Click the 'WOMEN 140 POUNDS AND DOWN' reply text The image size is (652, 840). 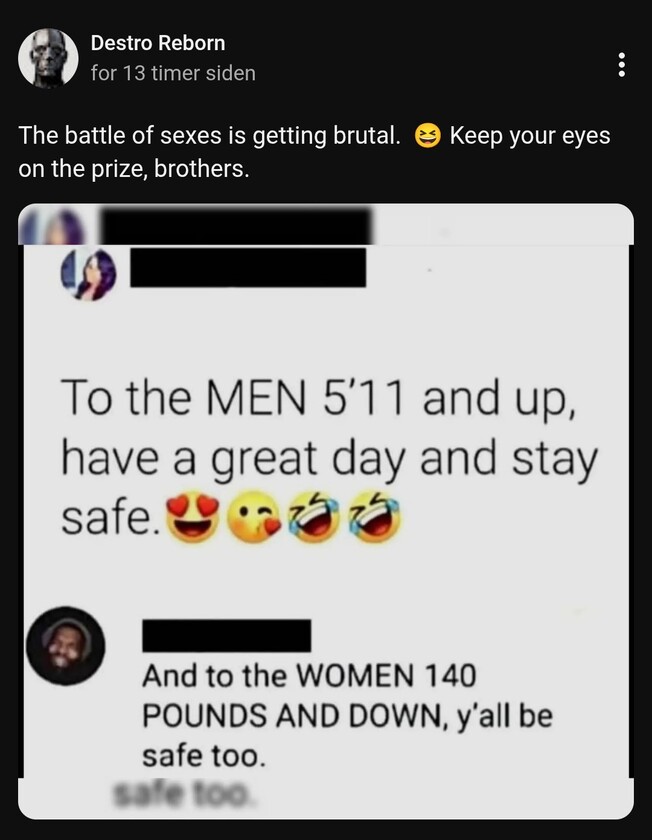(309, 695)
